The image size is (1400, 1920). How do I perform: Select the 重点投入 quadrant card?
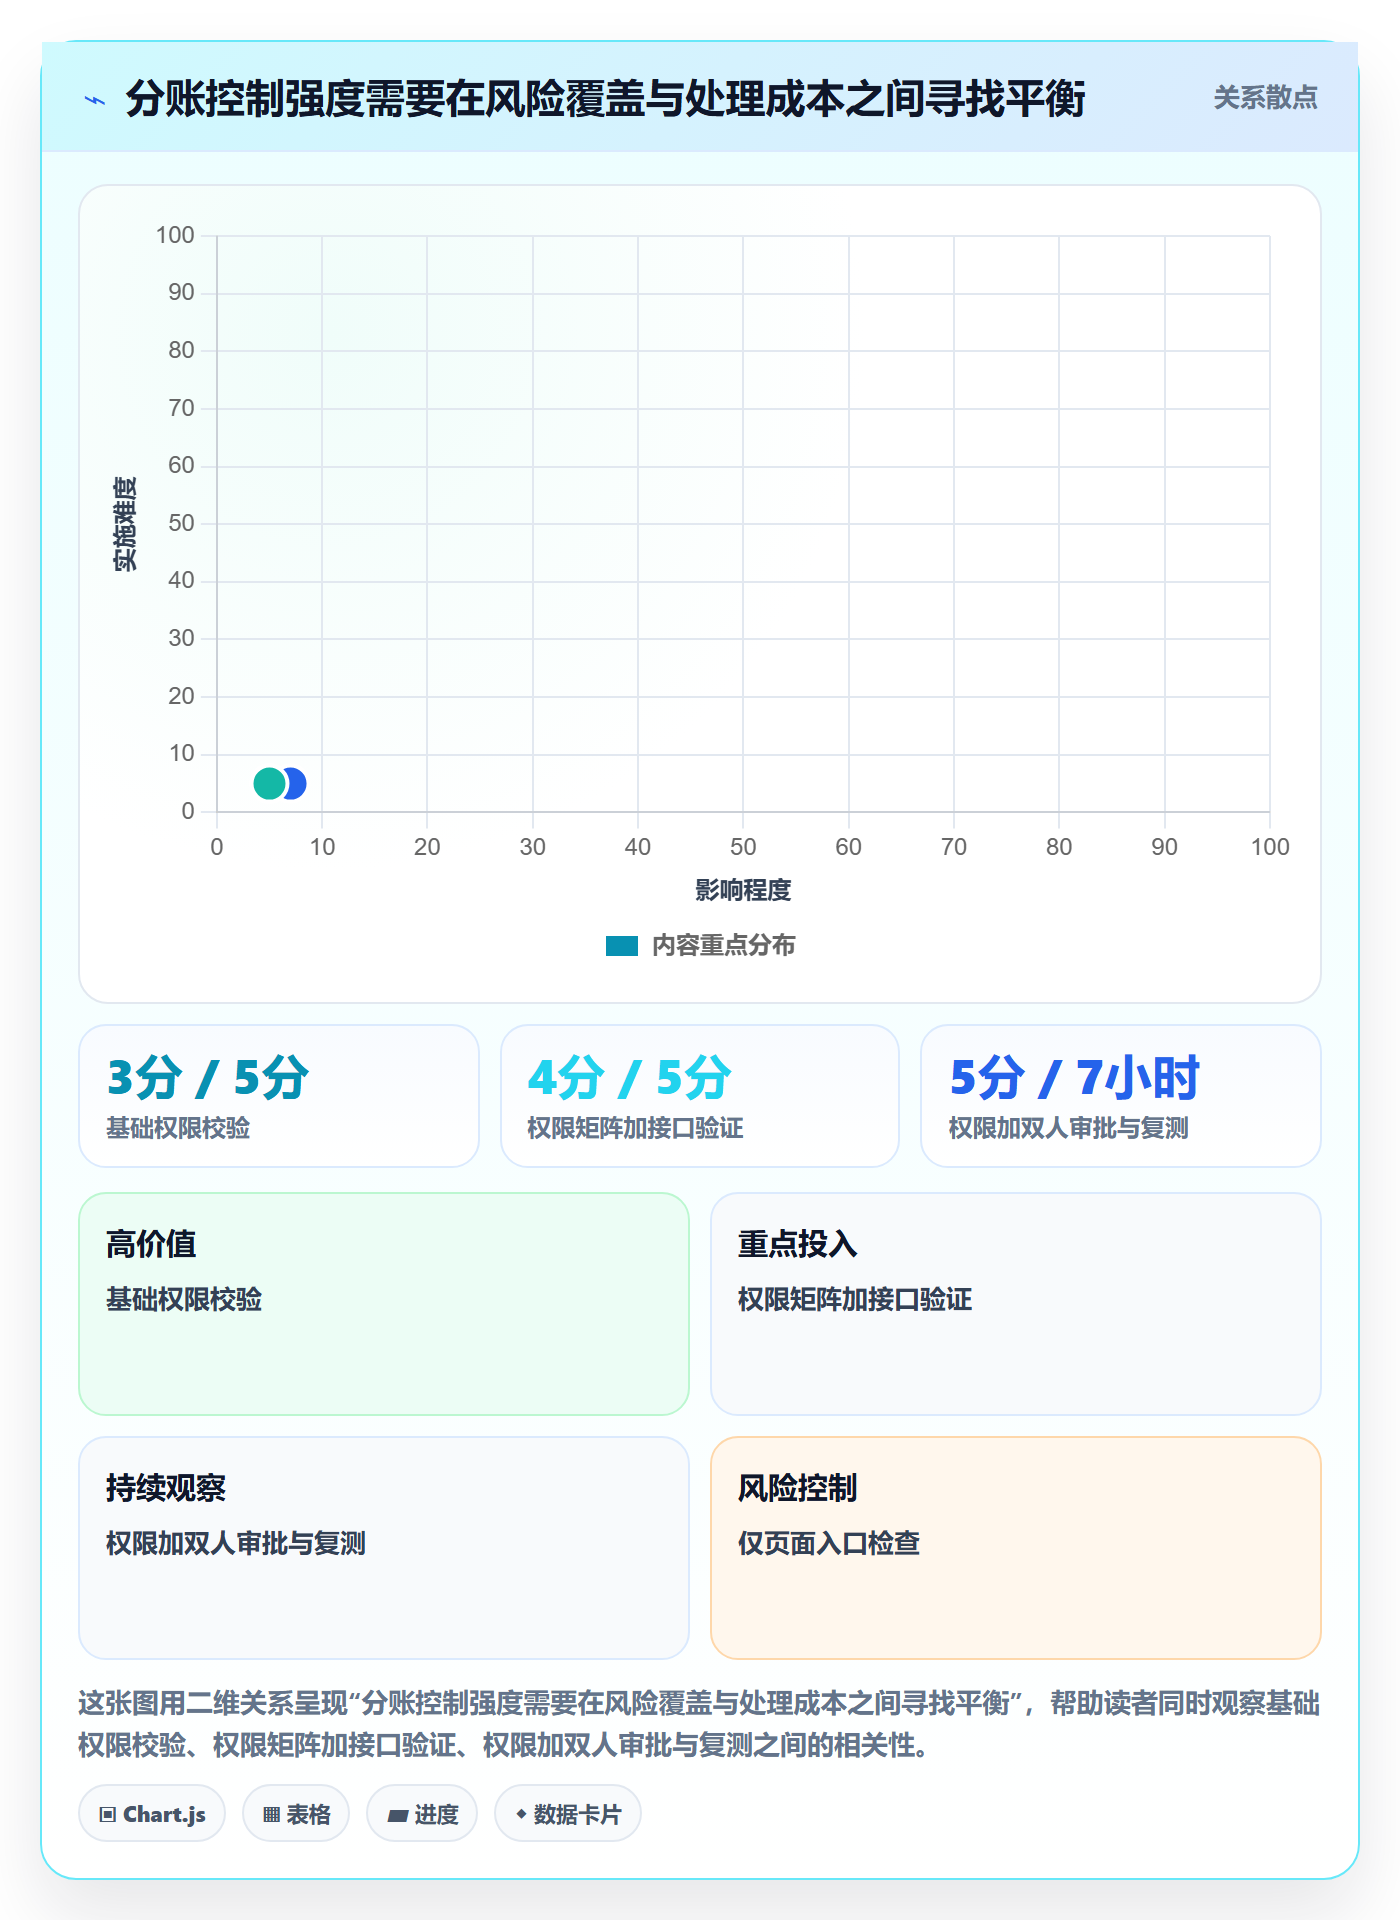1016,1304
